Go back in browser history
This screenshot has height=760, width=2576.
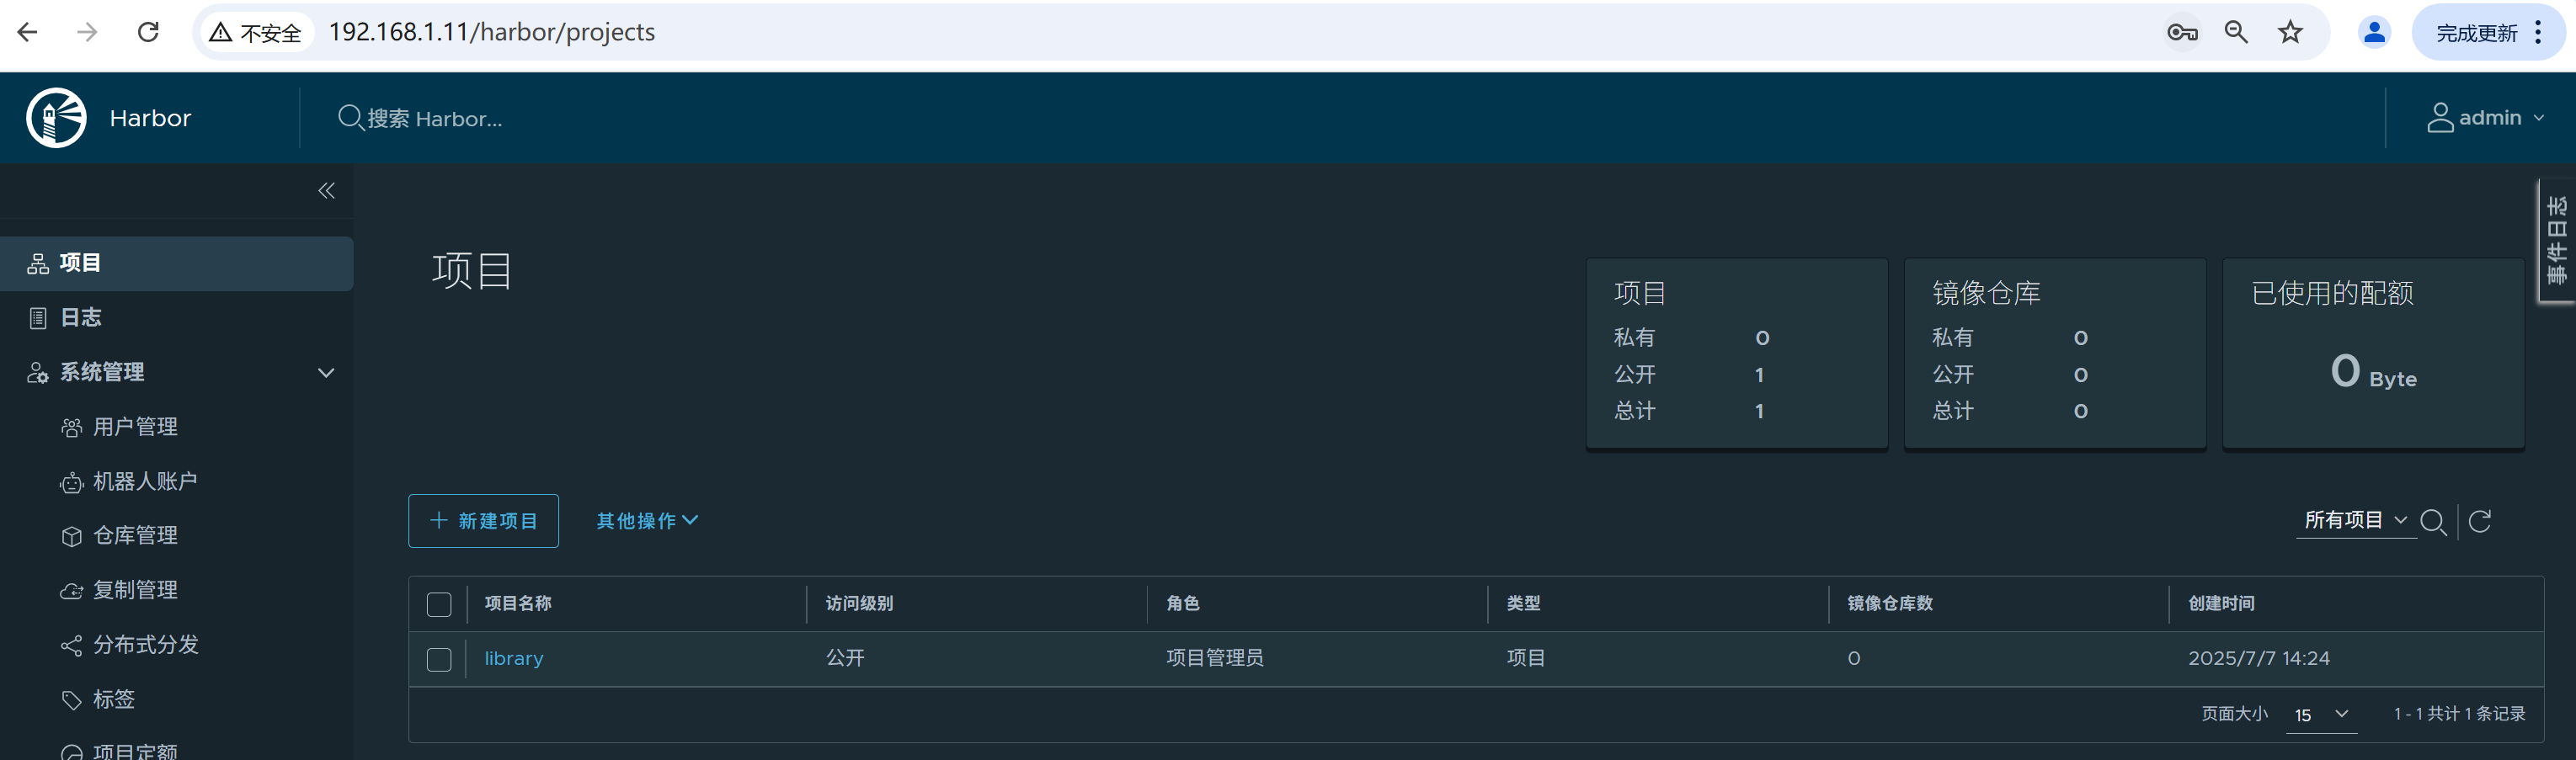click(28, 32)
